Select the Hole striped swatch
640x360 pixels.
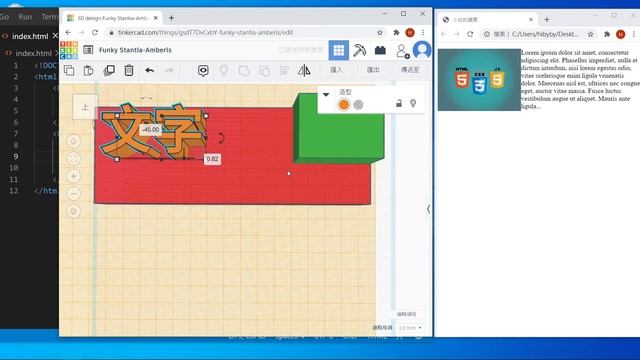pyautogui.click(x=358, y=105)
